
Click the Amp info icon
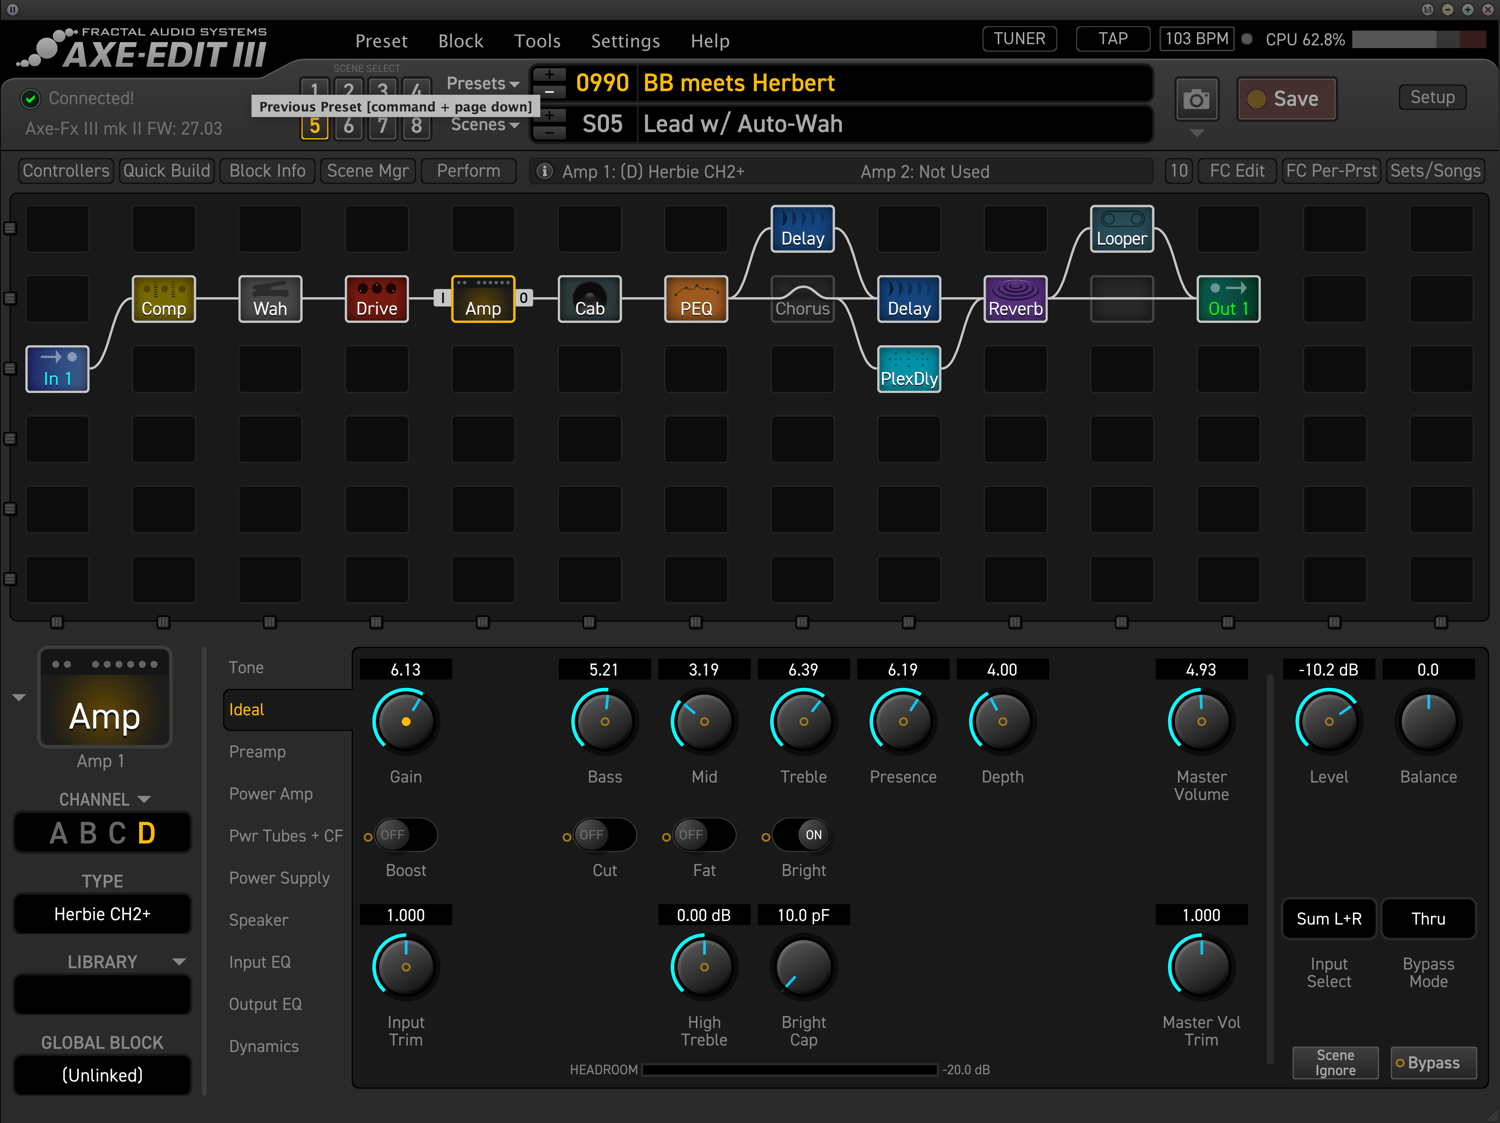tap(545, 171)
